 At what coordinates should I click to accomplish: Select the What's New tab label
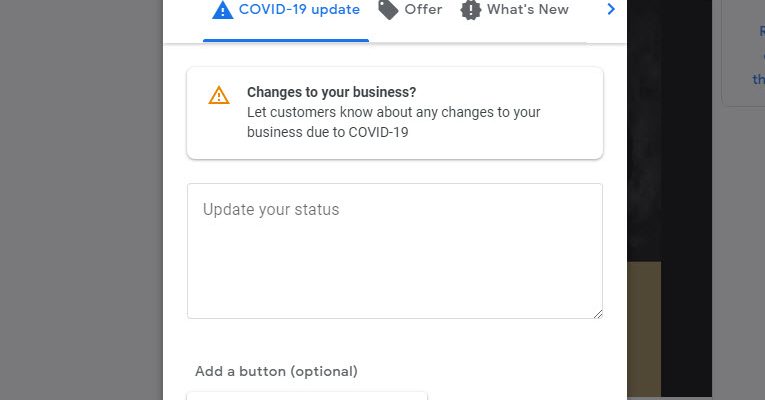(x=527, y=10)
